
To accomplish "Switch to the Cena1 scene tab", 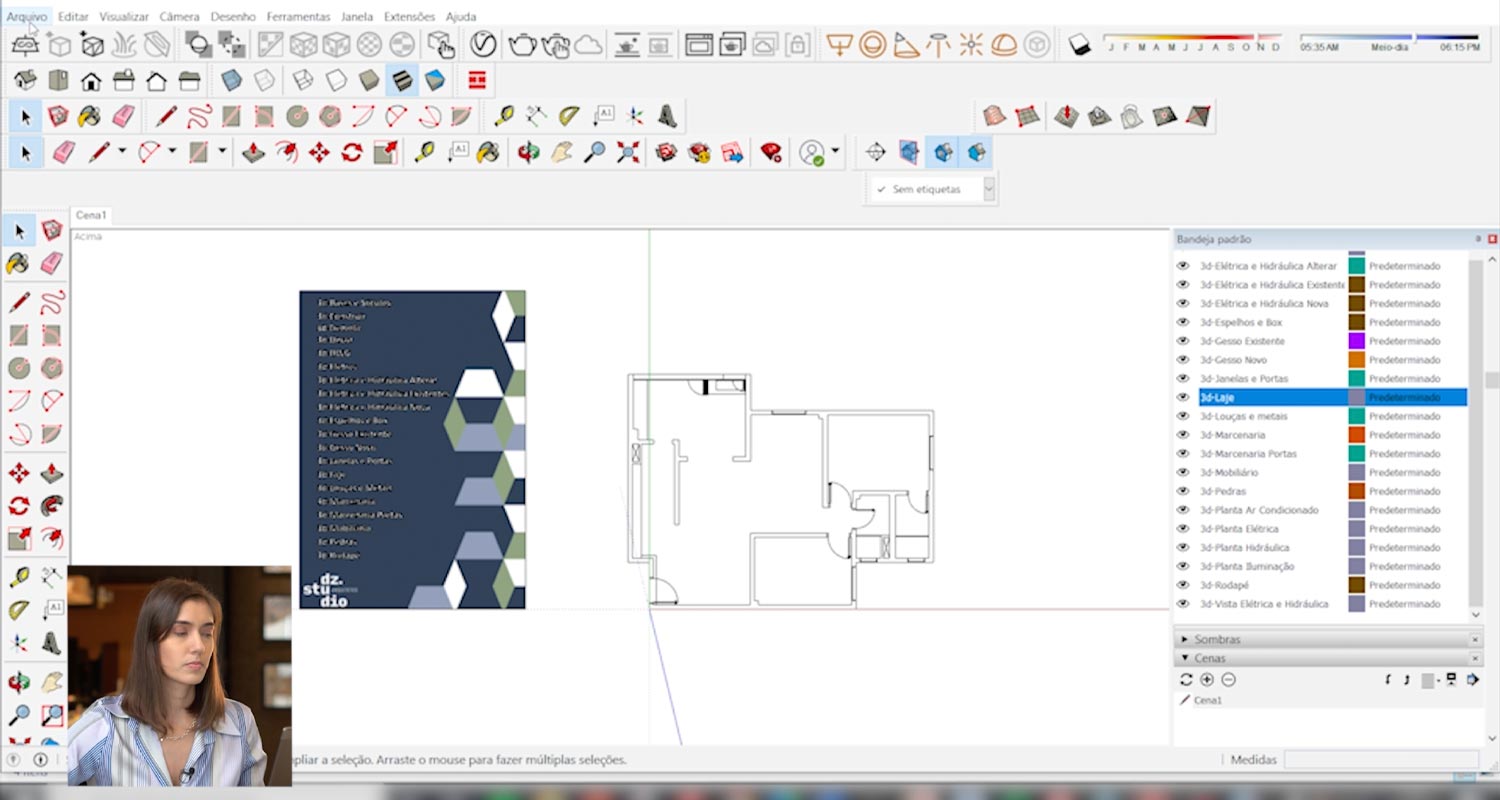I will pyautogui.click(x=91, y=215).
